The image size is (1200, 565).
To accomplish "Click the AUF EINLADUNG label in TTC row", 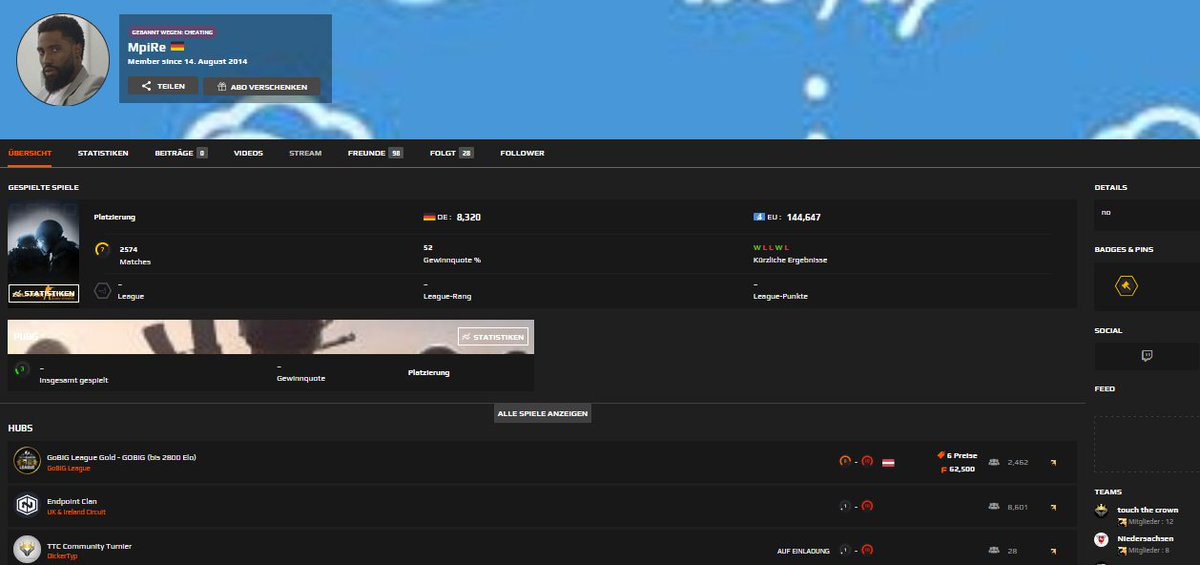I will click(802, 550).
